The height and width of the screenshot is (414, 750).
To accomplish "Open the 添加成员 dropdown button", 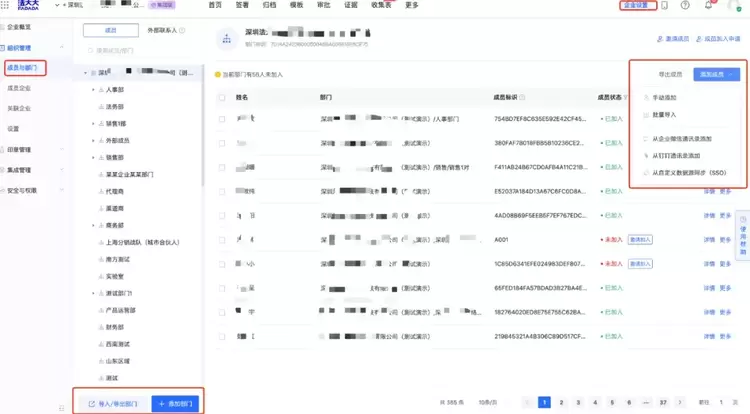I will coord(718,74).
